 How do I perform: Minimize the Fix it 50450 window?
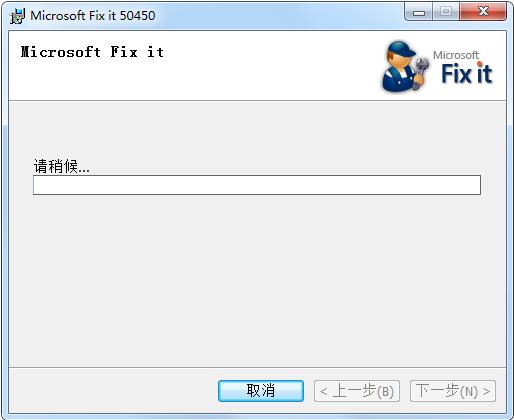[419, 13]
